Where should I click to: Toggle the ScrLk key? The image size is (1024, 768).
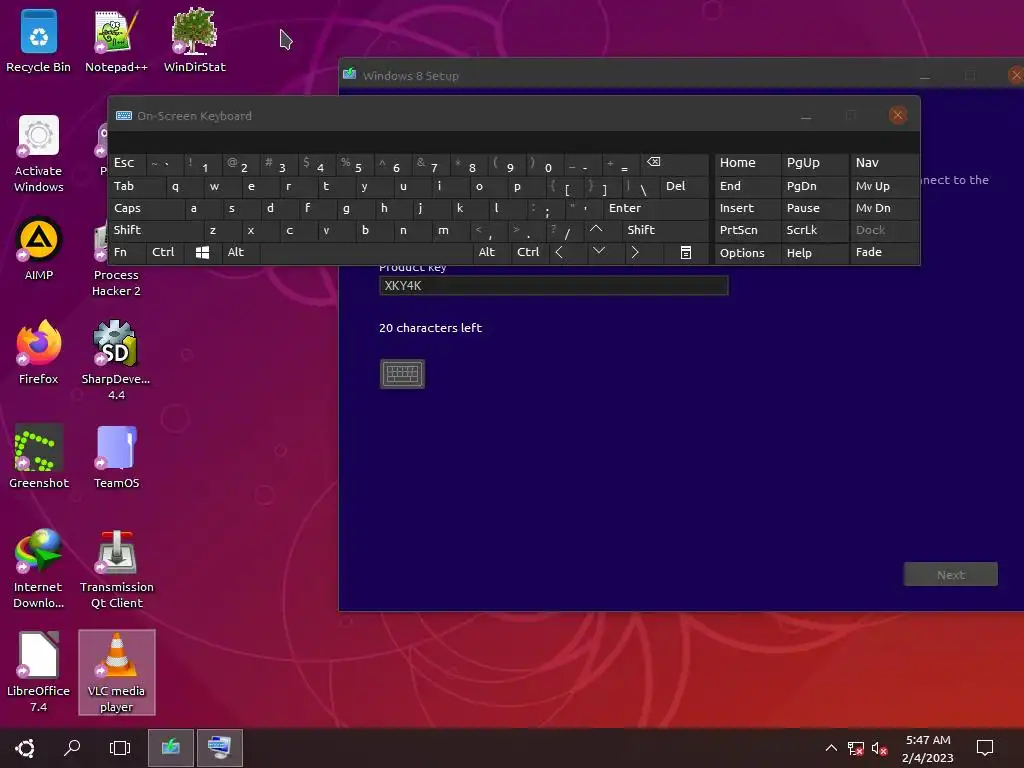[x=814, y=230]
